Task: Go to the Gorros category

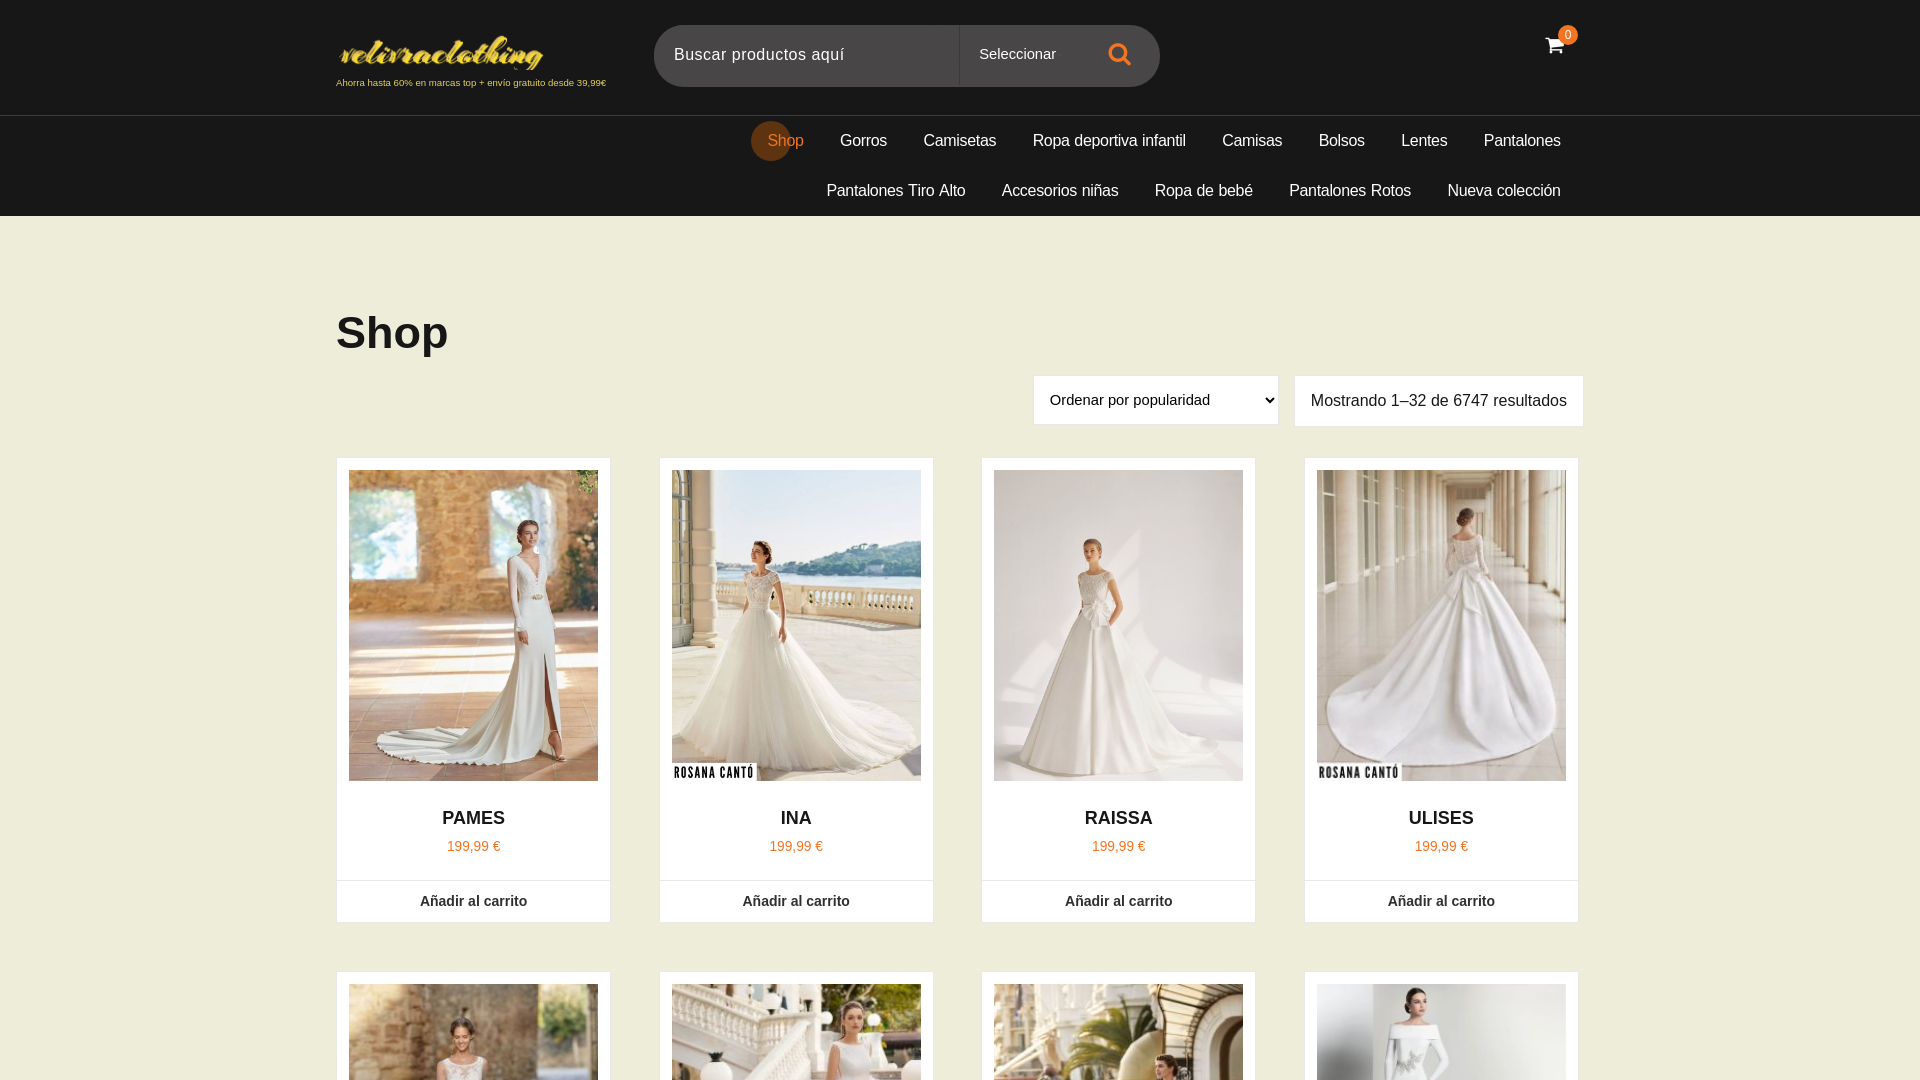Action: pos(863,141)
